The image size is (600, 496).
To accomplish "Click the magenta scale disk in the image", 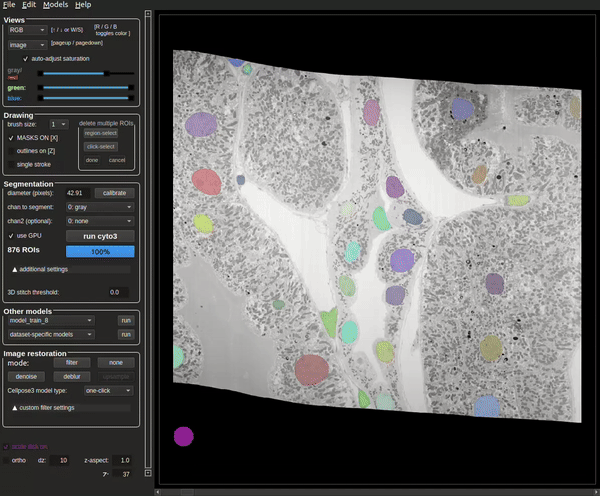I will click(x=183, y=436).
